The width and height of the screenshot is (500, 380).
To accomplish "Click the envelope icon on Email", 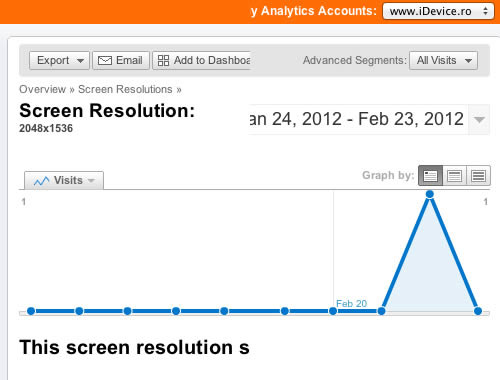I will 105,61.
